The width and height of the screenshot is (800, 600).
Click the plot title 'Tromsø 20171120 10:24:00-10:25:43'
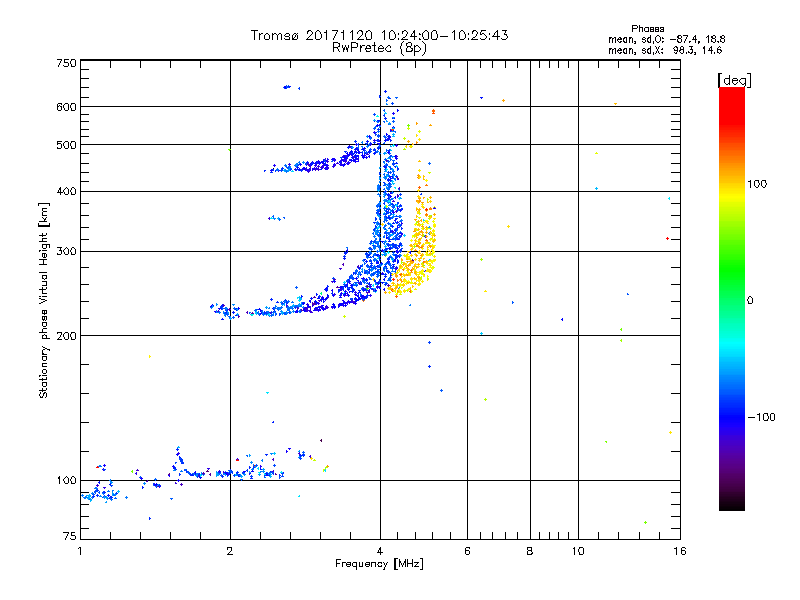click(x=379, y=35)
